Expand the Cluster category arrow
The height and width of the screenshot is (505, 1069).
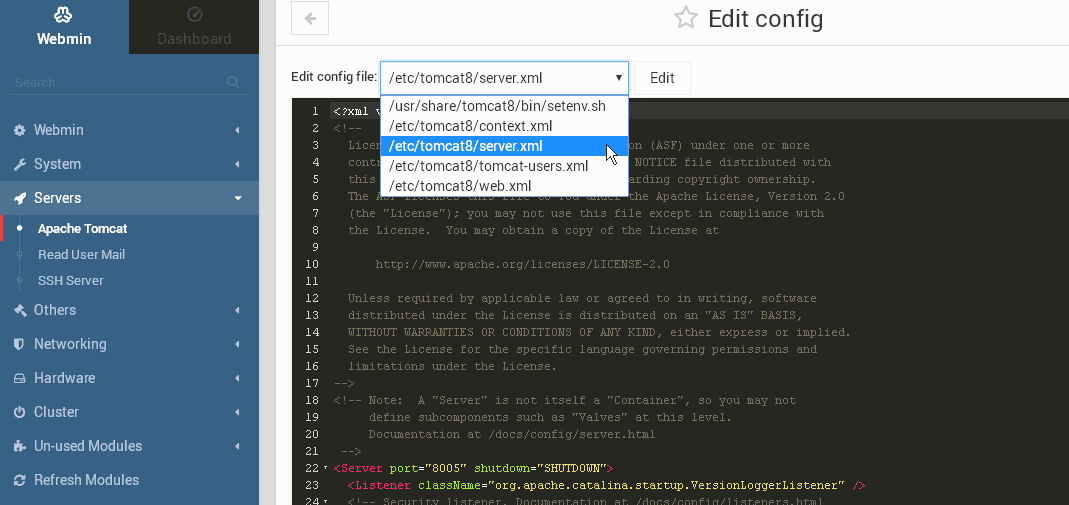237,412
